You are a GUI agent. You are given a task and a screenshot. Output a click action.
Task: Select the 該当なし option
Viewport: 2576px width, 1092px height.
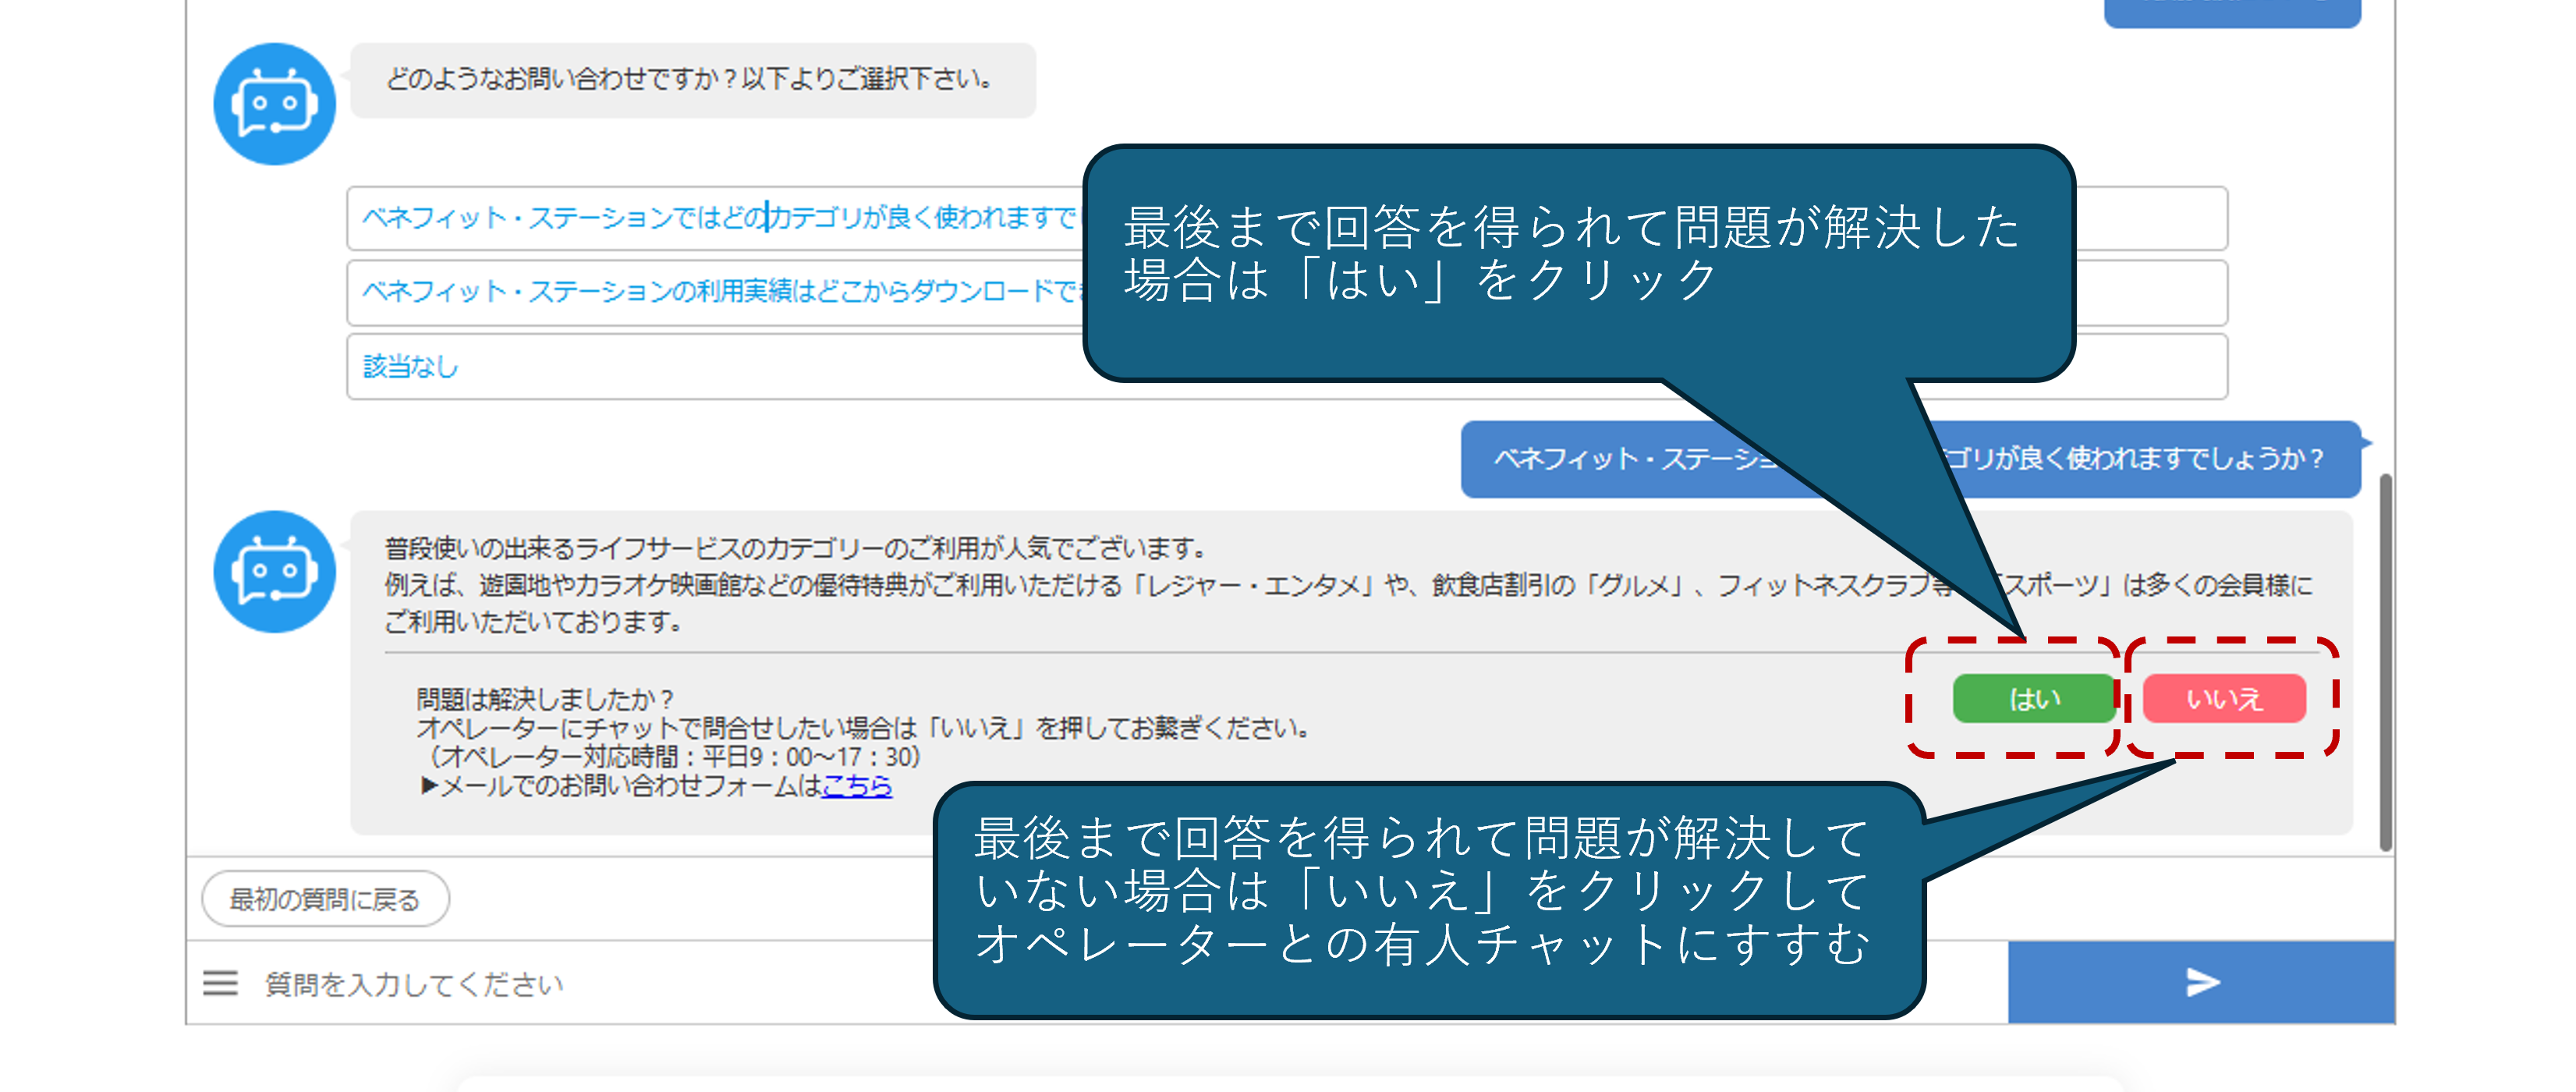click(x=1287, y=367)
